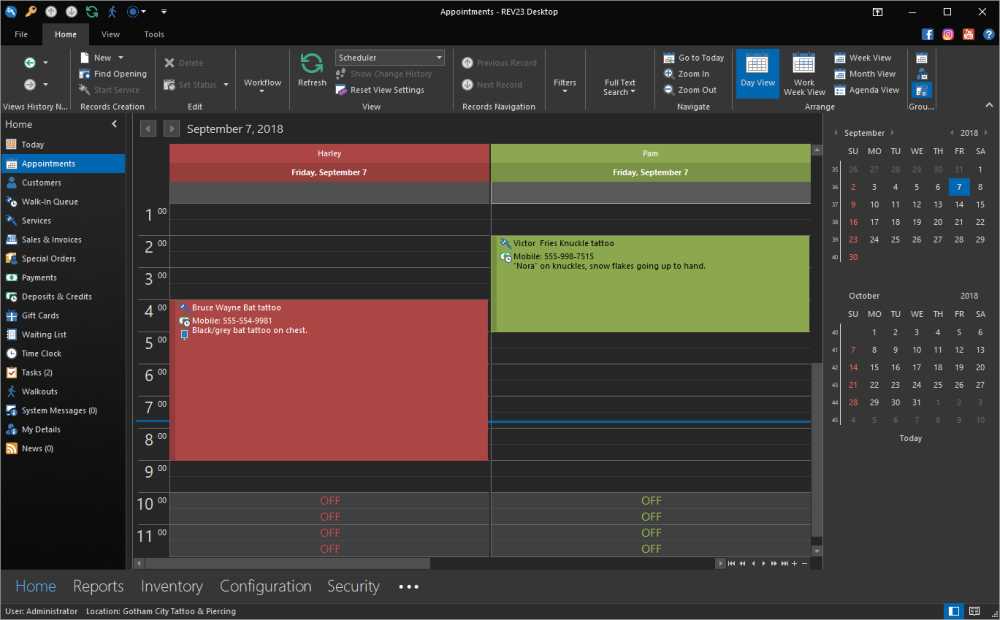The width and height of the screenshot is (1000, 620).
Task: Zoom In on the scheduler
Action: [x=686, y=74]
